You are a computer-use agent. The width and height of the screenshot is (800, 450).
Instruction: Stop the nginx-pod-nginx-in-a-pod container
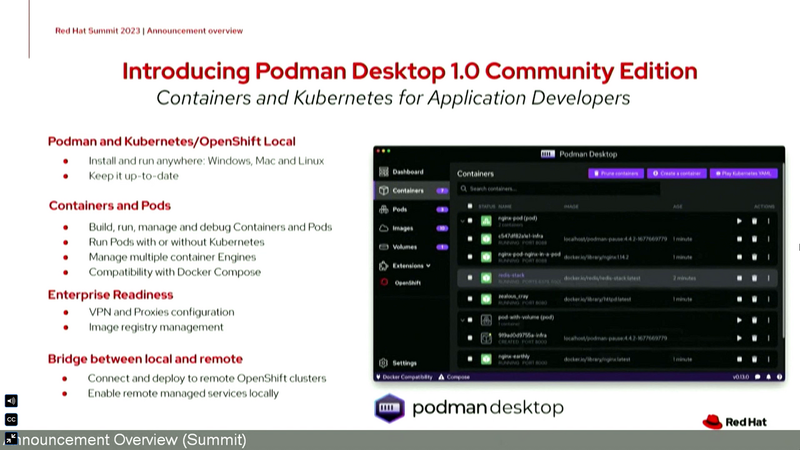pyautogui.click(x=739, y=257)
